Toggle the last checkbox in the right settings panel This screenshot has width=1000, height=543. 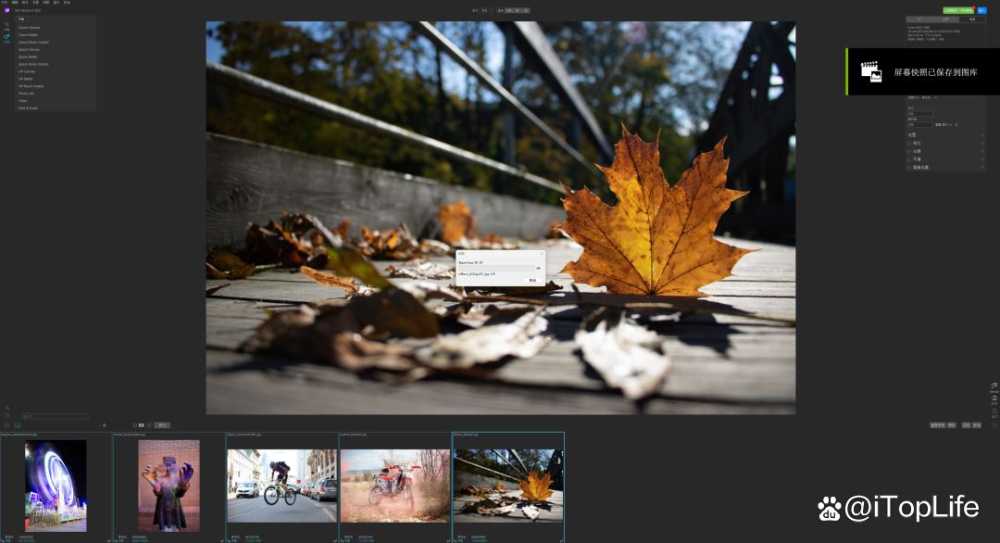[910, 167]
